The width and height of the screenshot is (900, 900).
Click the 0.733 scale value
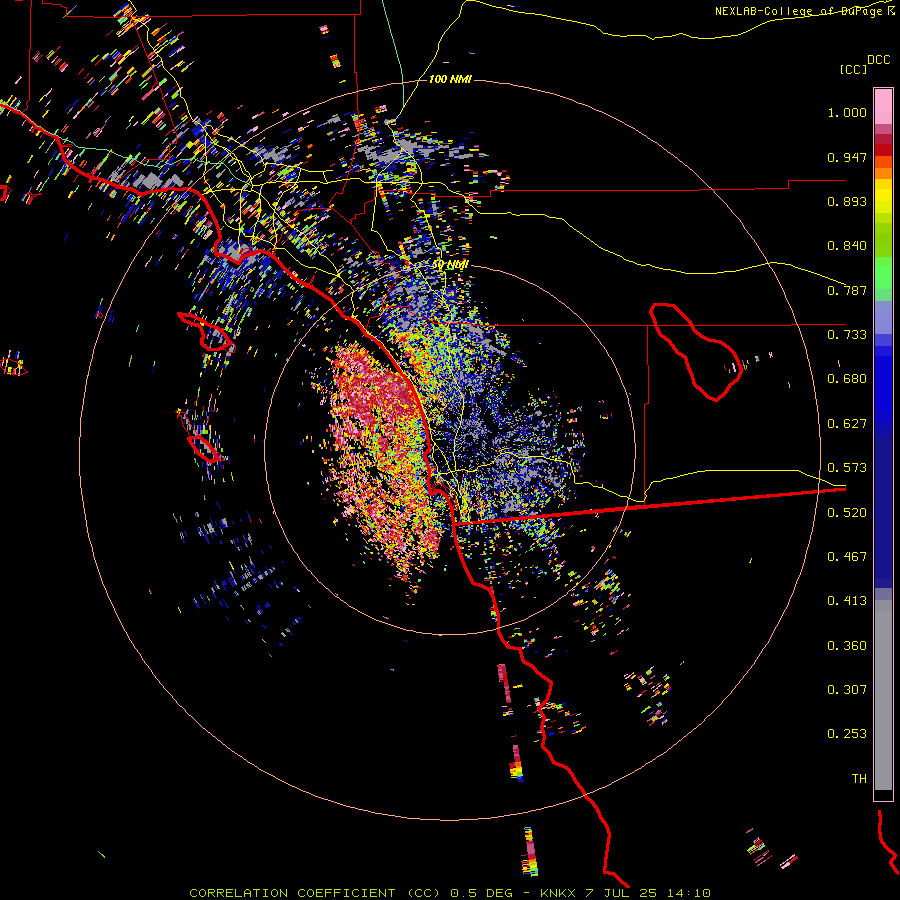click(847, 335)
